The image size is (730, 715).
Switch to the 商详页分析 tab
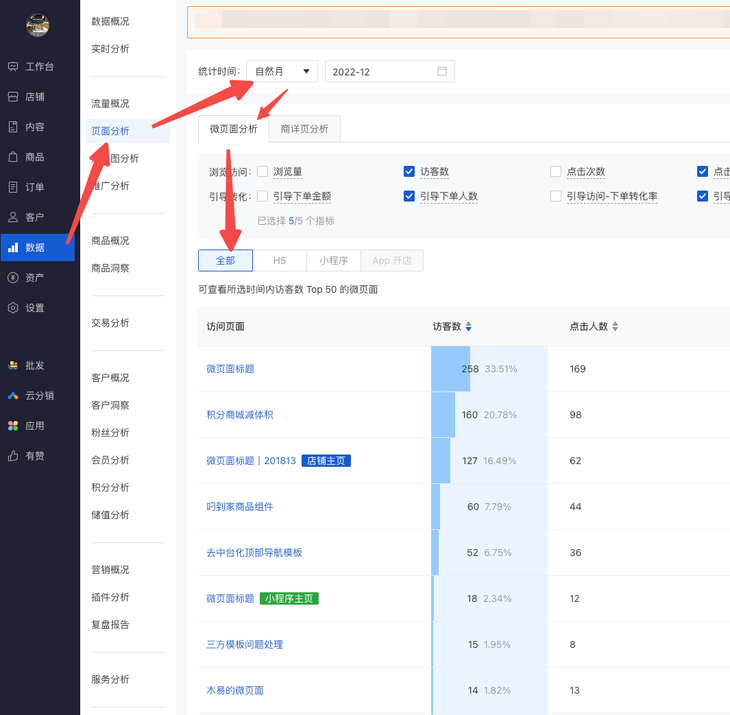point(304,129)
